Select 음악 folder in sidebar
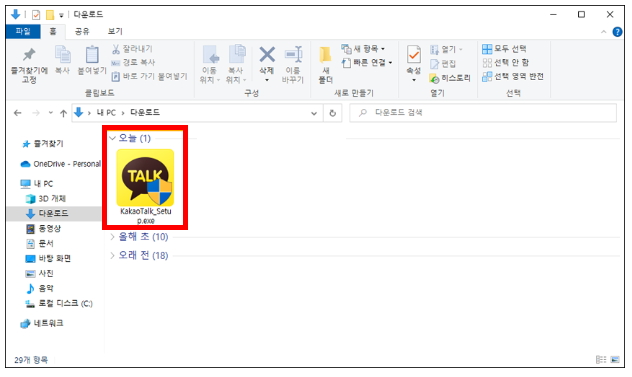632x377 pixels. 40,288
